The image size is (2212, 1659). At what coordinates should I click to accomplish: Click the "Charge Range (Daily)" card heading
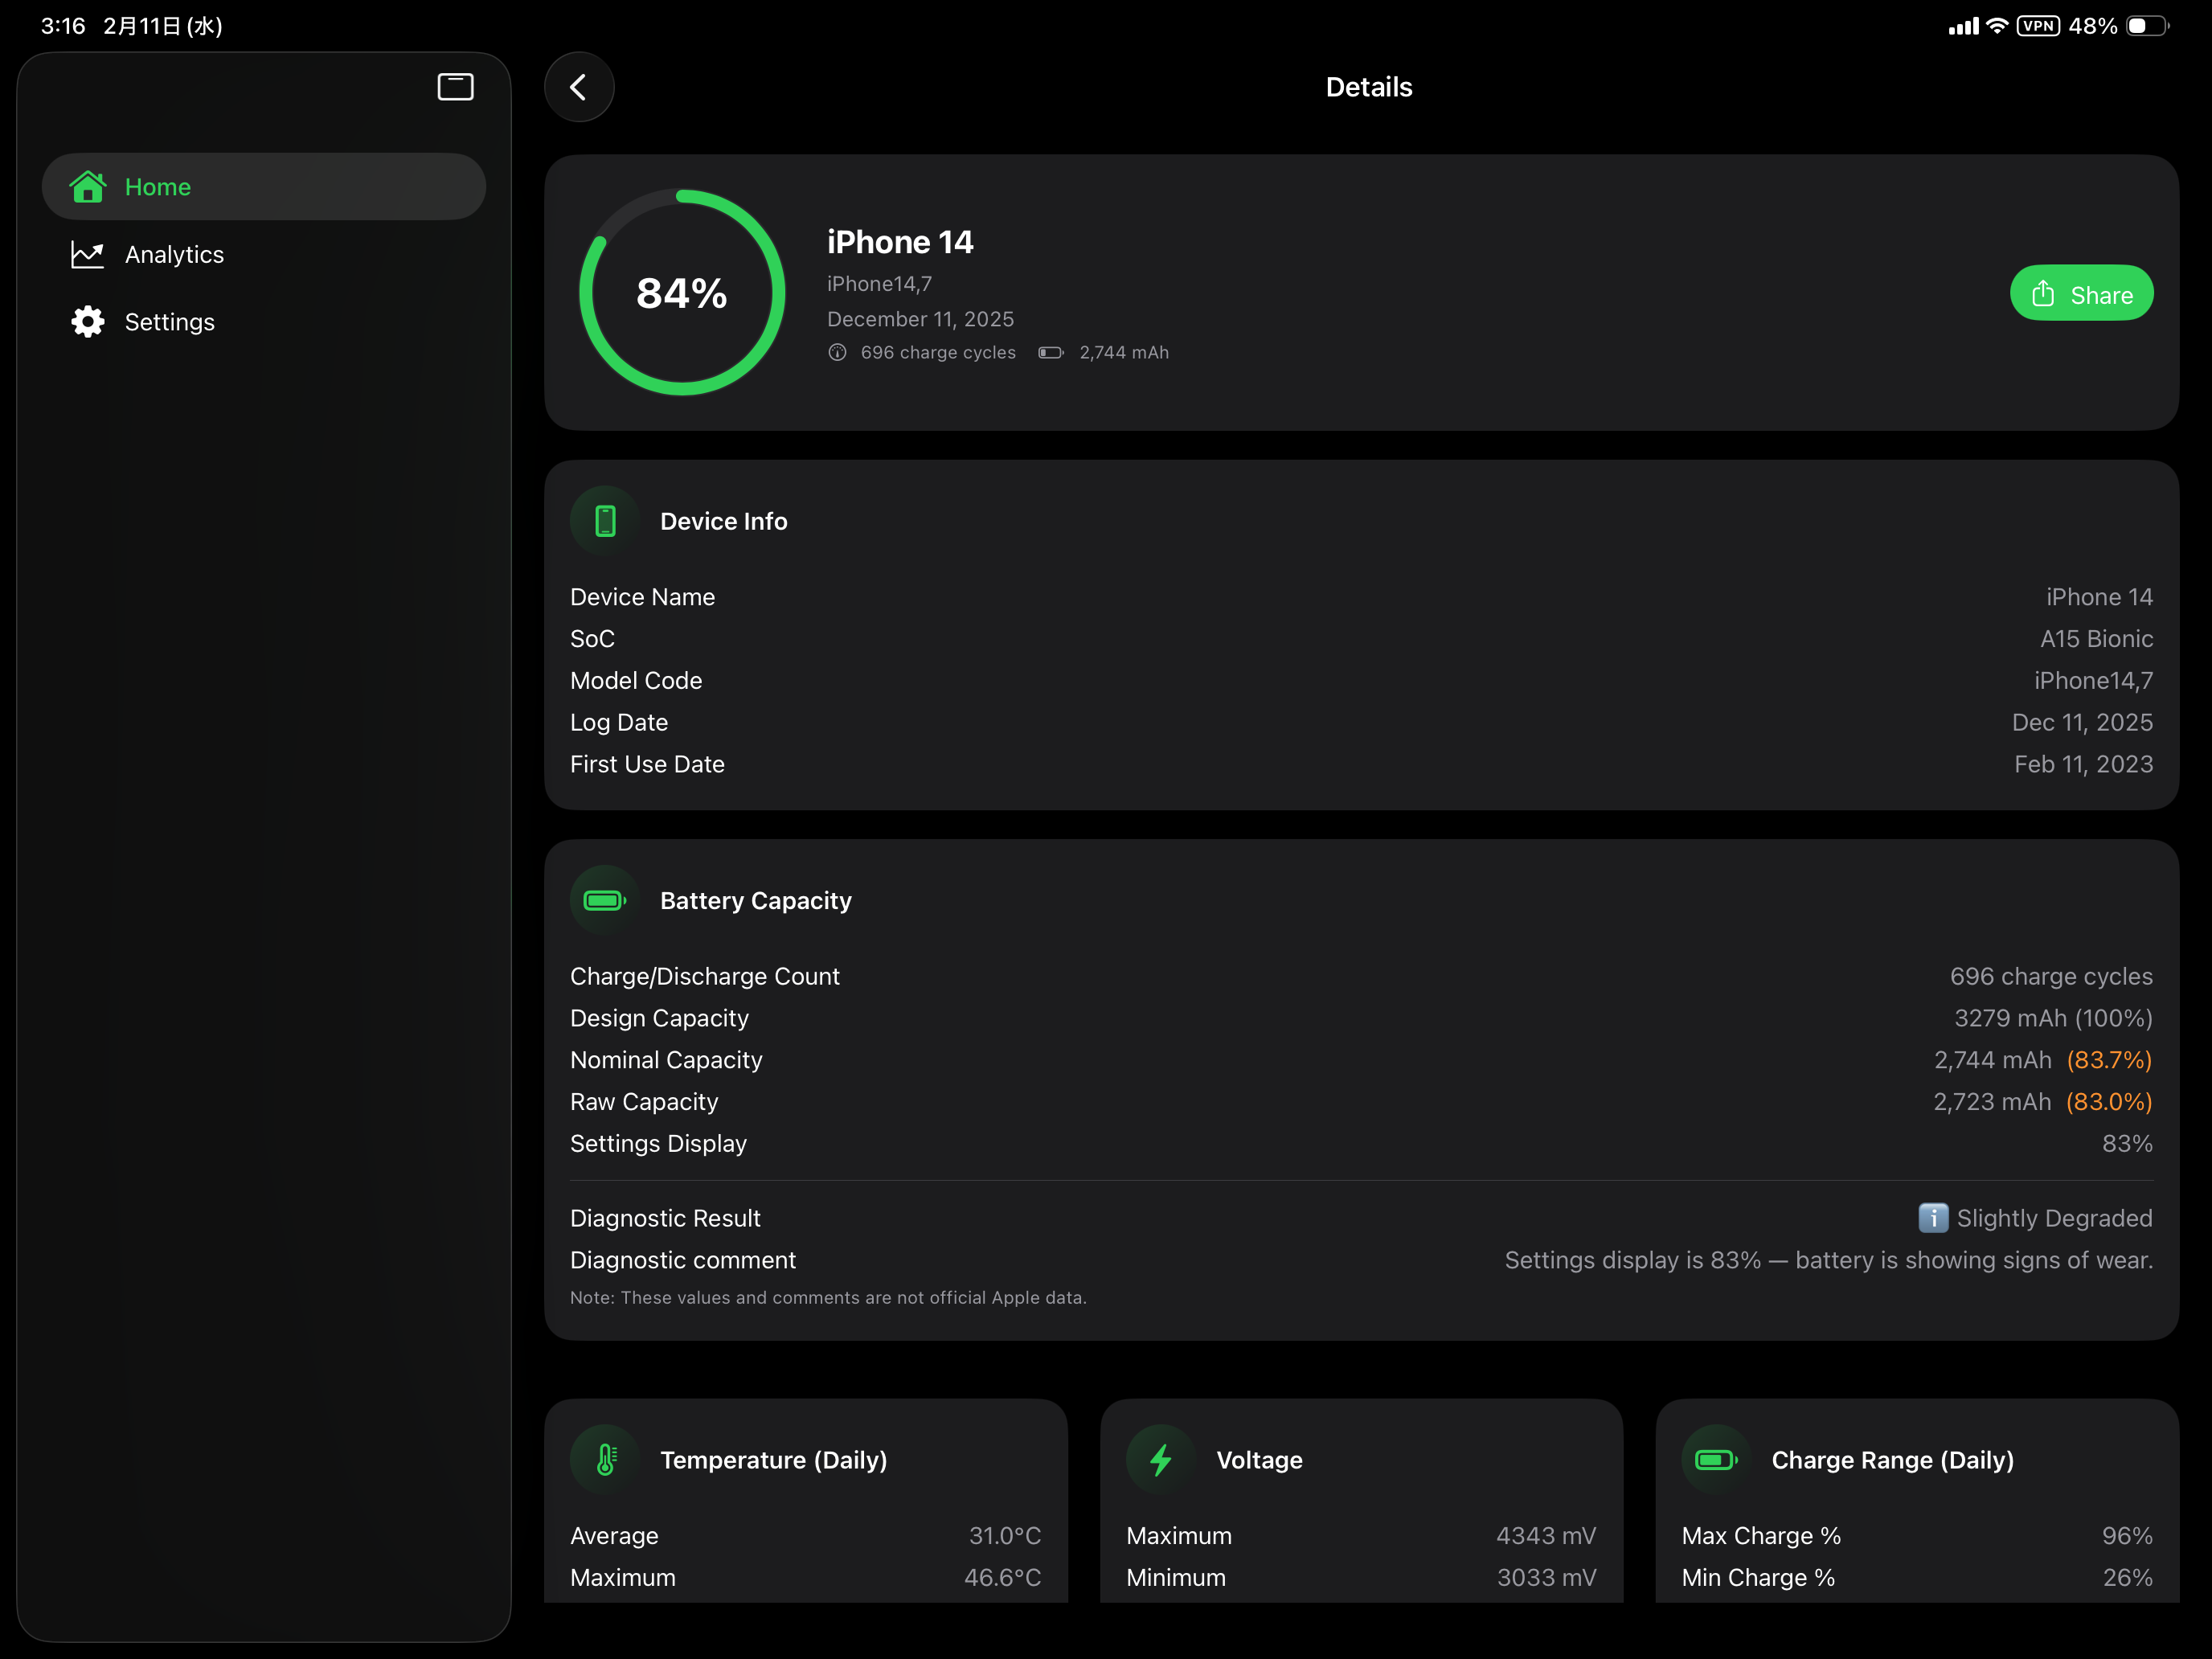(1892, 1460)
